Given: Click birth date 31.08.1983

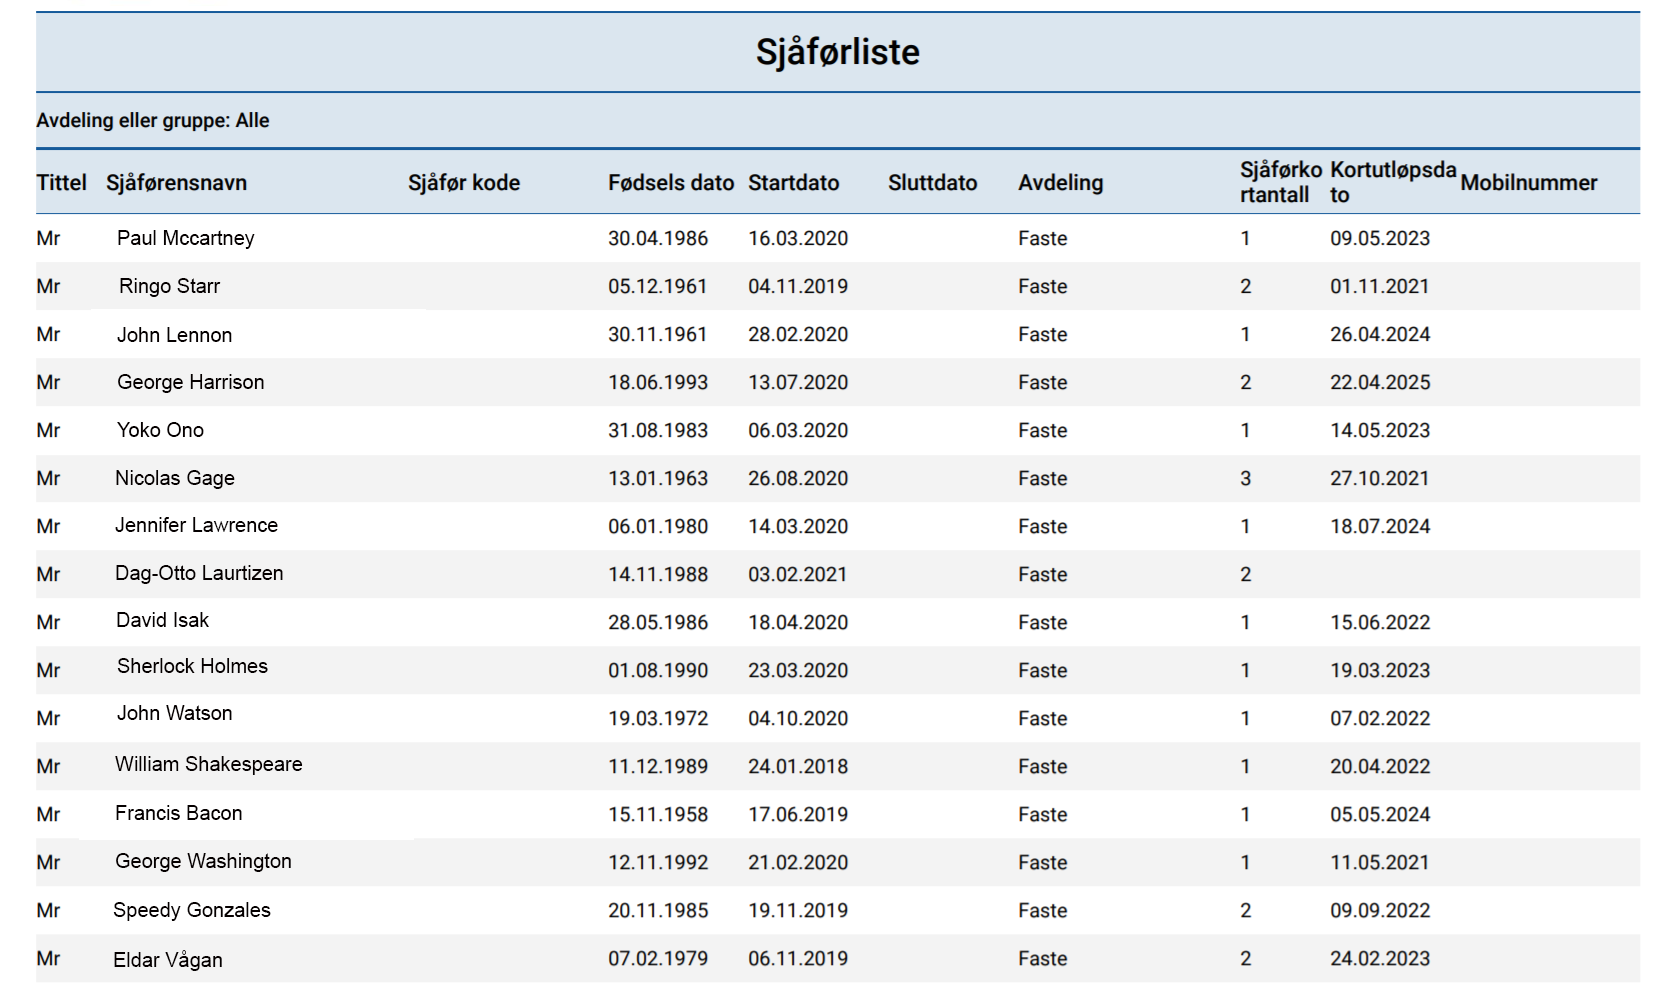Looking at the screenshot, I should click(x=658, y=430).
